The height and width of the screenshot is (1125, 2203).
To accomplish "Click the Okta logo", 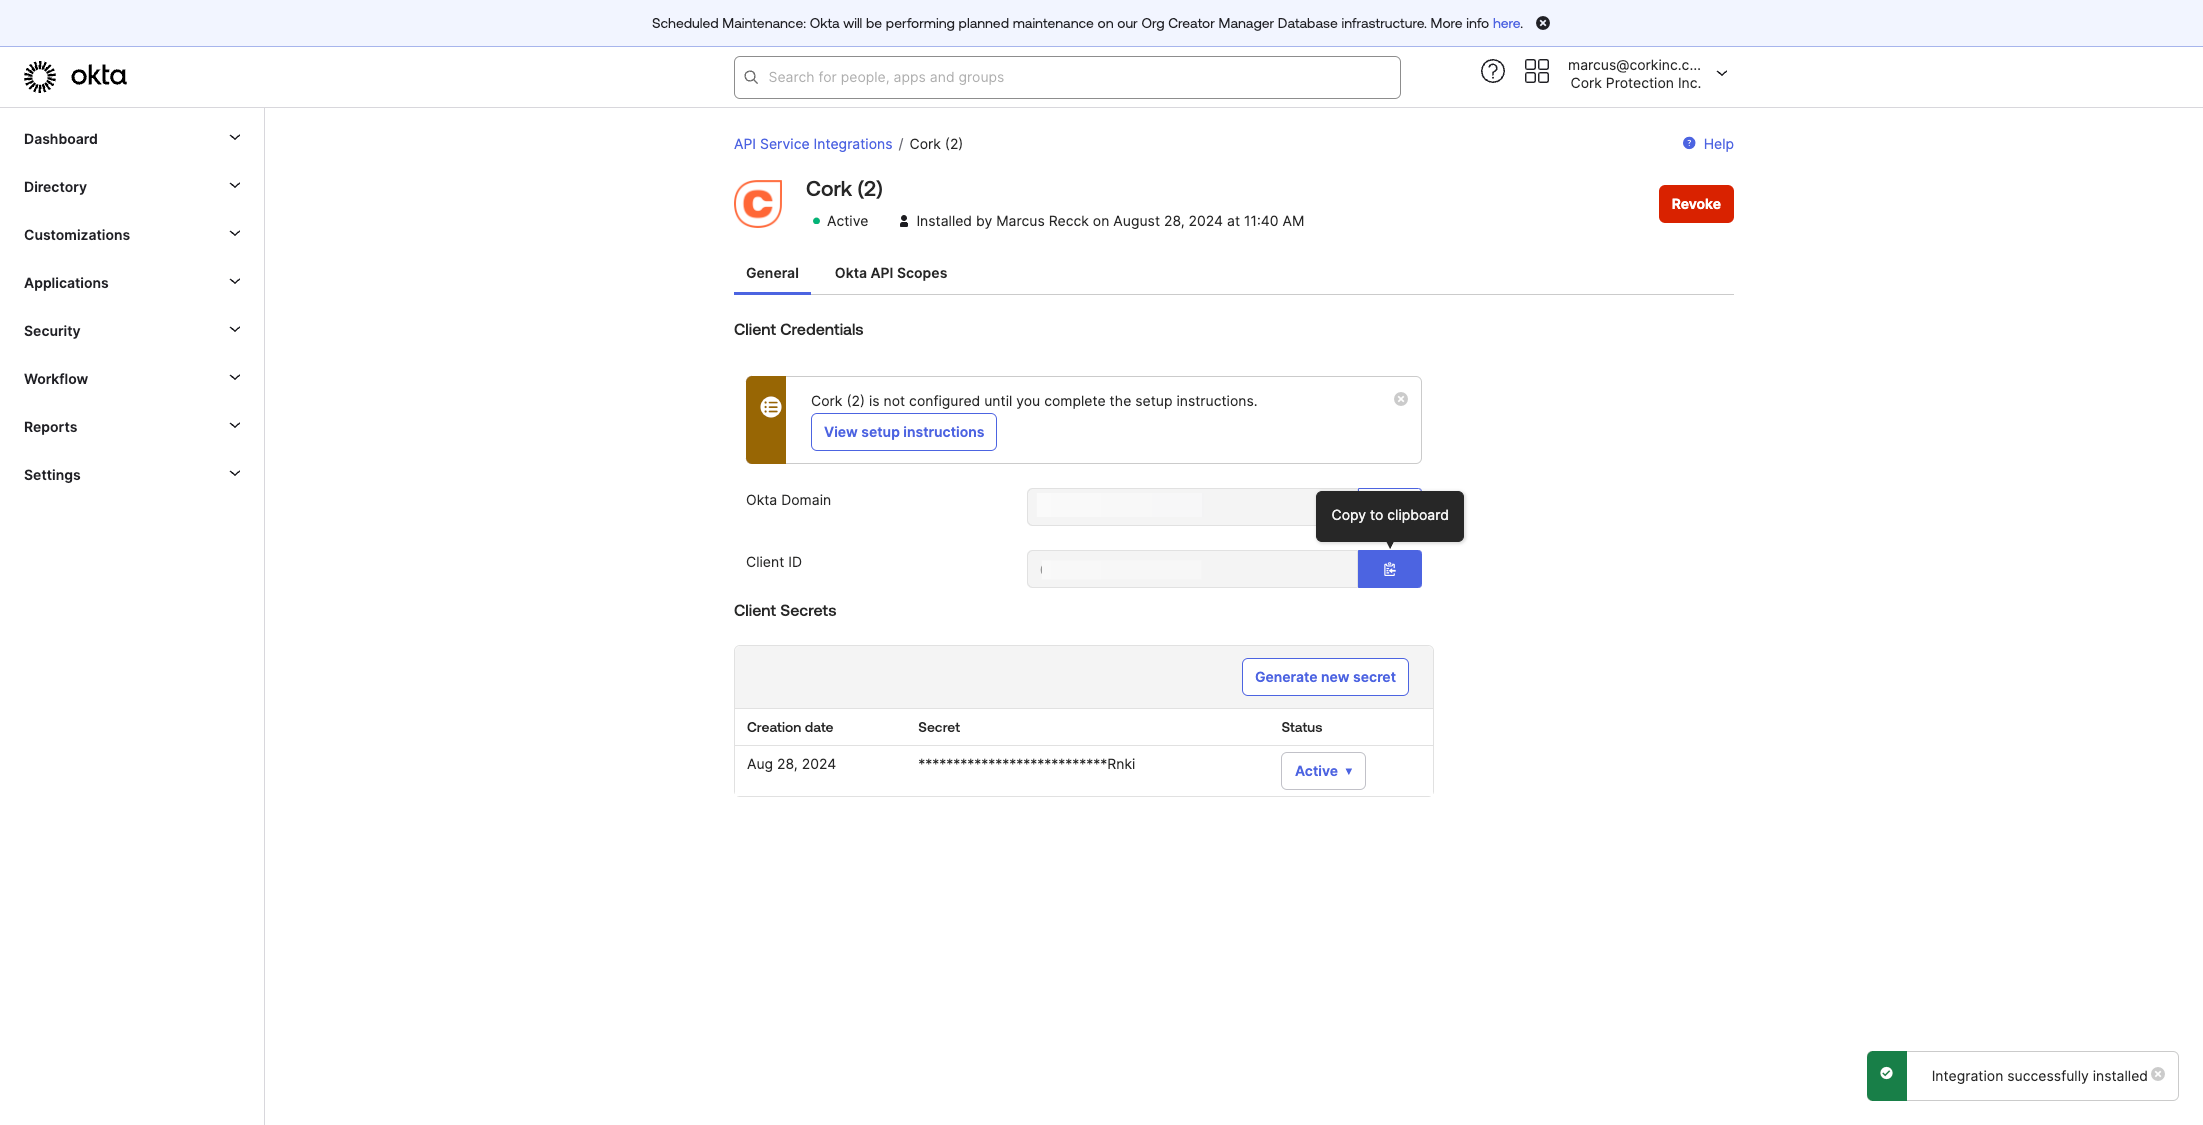I will (75, 76).
